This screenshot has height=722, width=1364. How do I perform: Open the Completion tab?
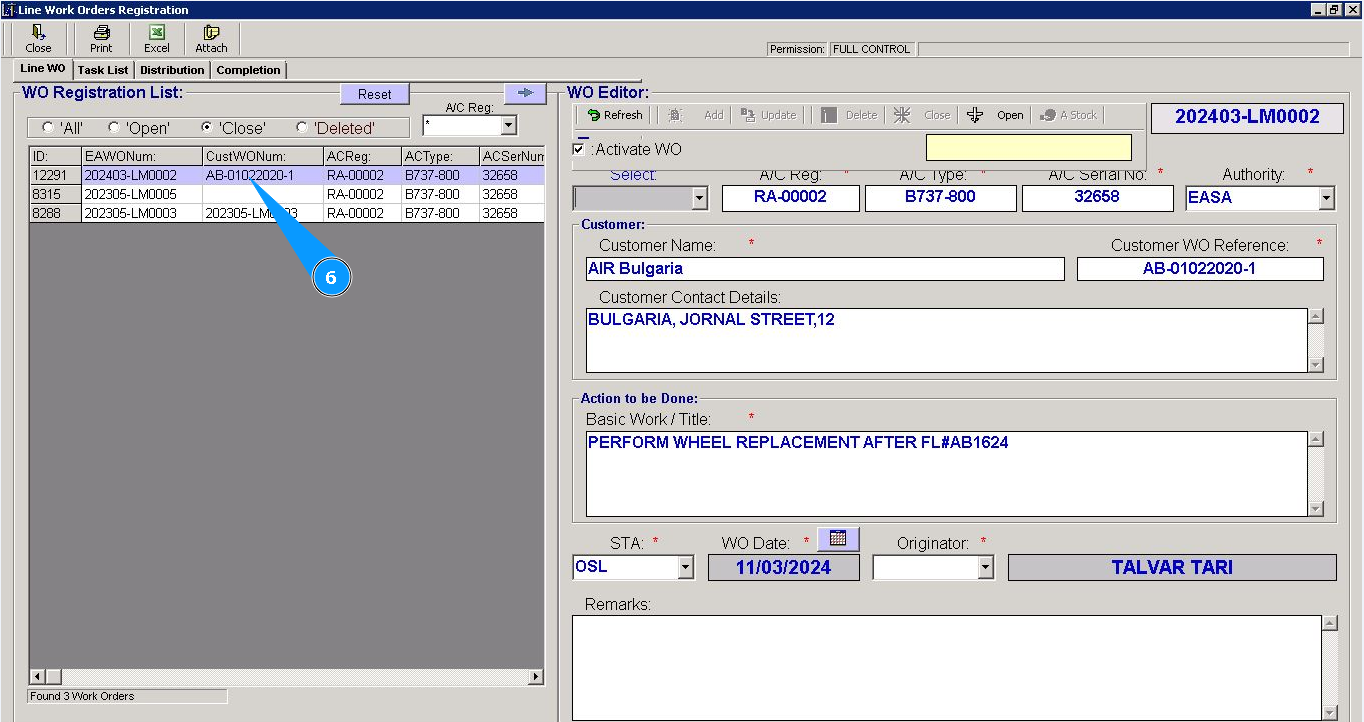248,70
